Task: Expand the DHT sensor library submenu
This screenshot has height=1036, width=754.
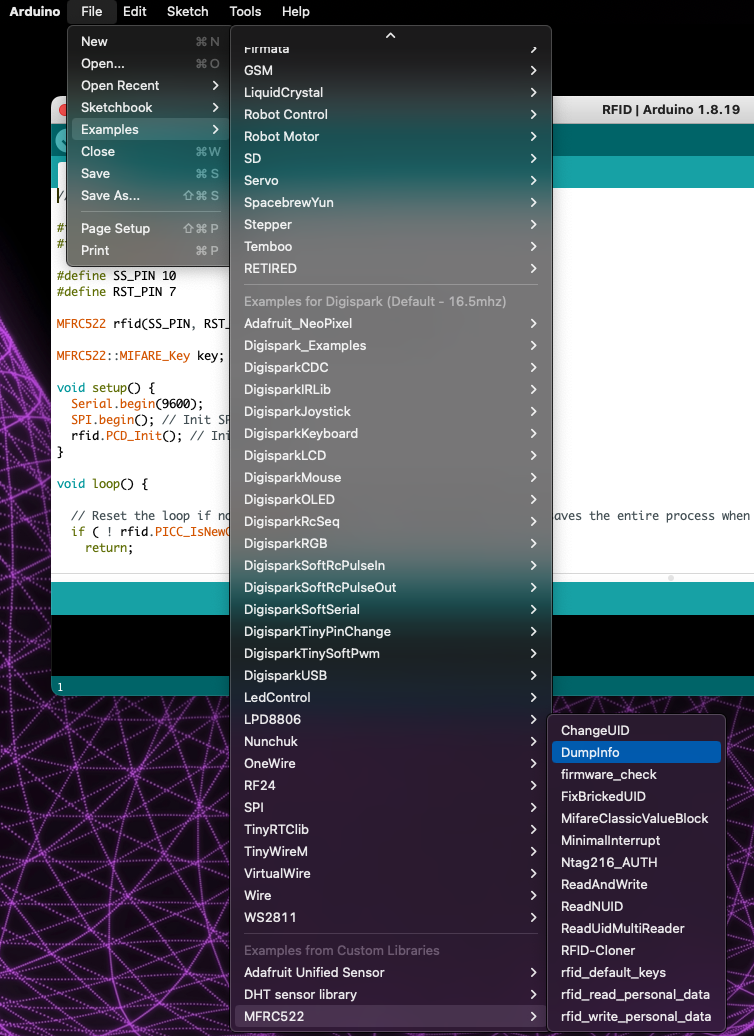Action: tap(390, 994)
